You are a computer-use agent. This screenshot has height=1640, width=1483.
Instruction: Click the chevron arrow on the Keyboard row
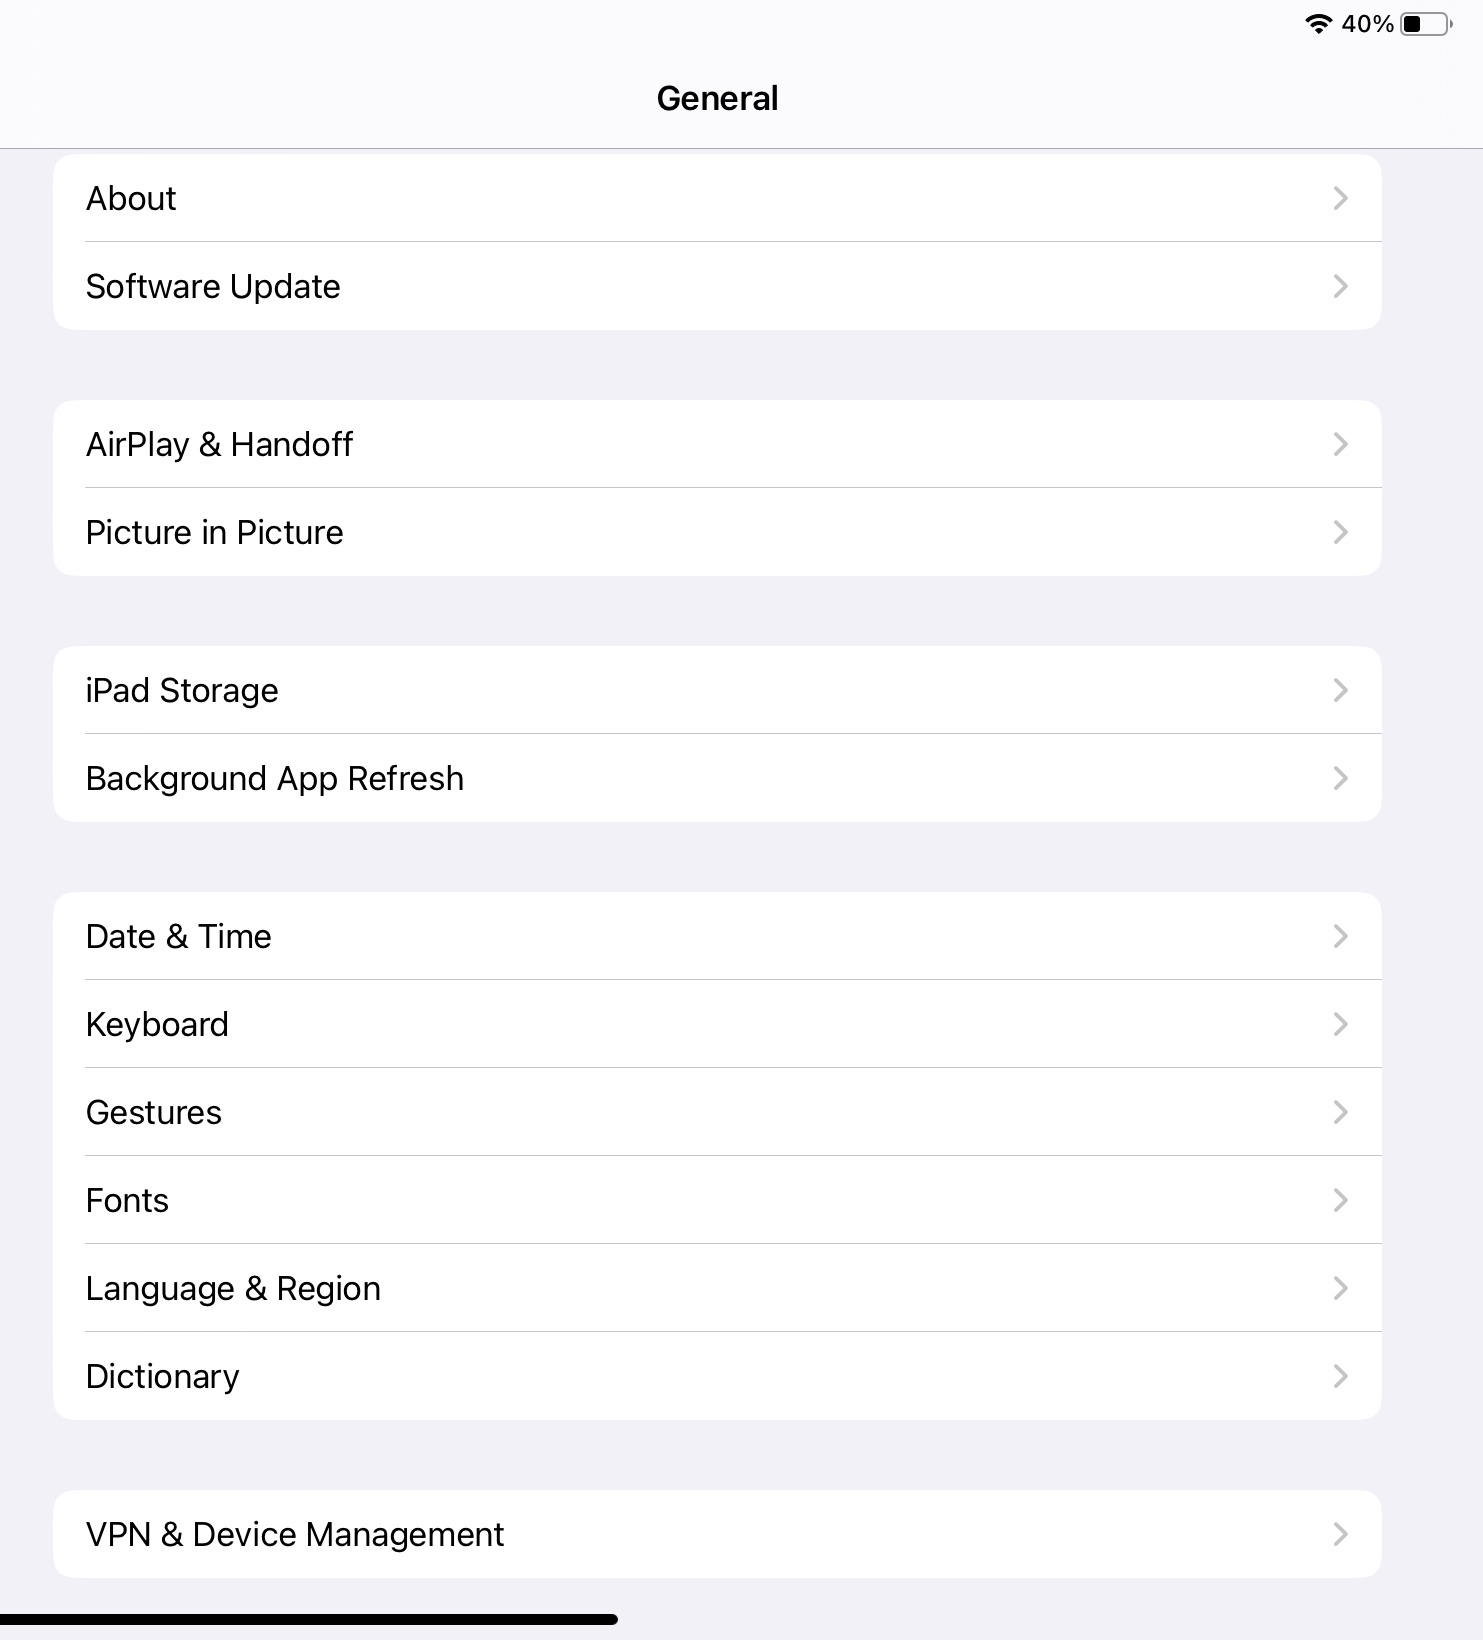(1341, 1024)
